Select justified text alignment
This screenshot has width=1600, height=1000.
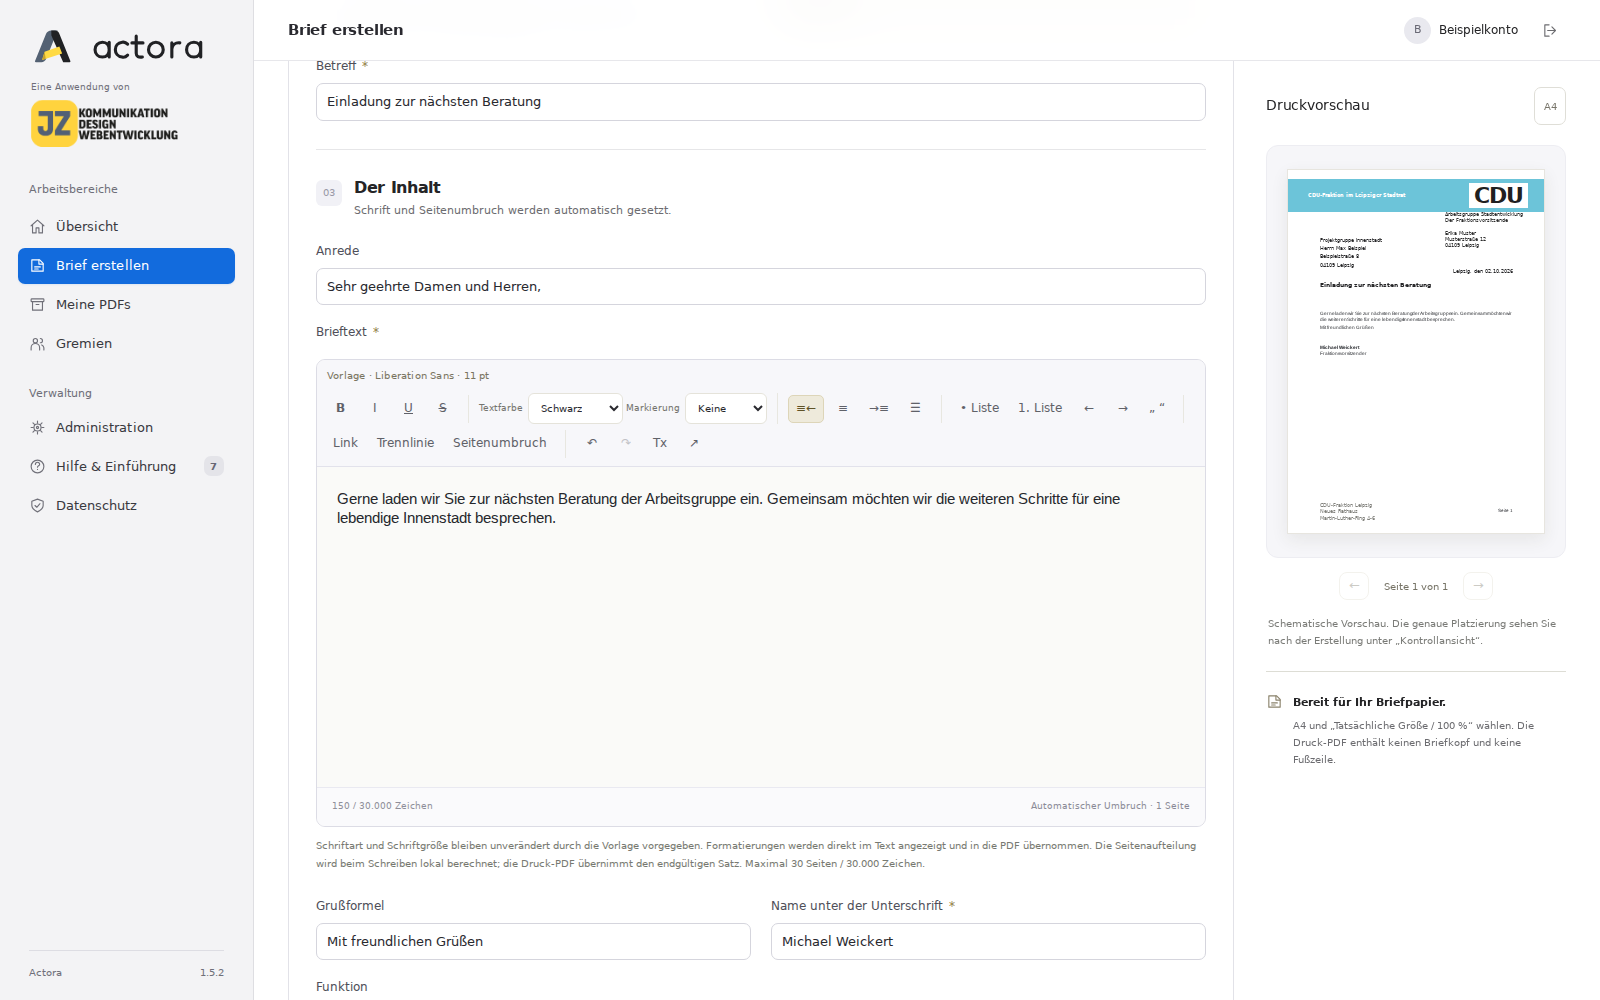[x=915, y=408]
